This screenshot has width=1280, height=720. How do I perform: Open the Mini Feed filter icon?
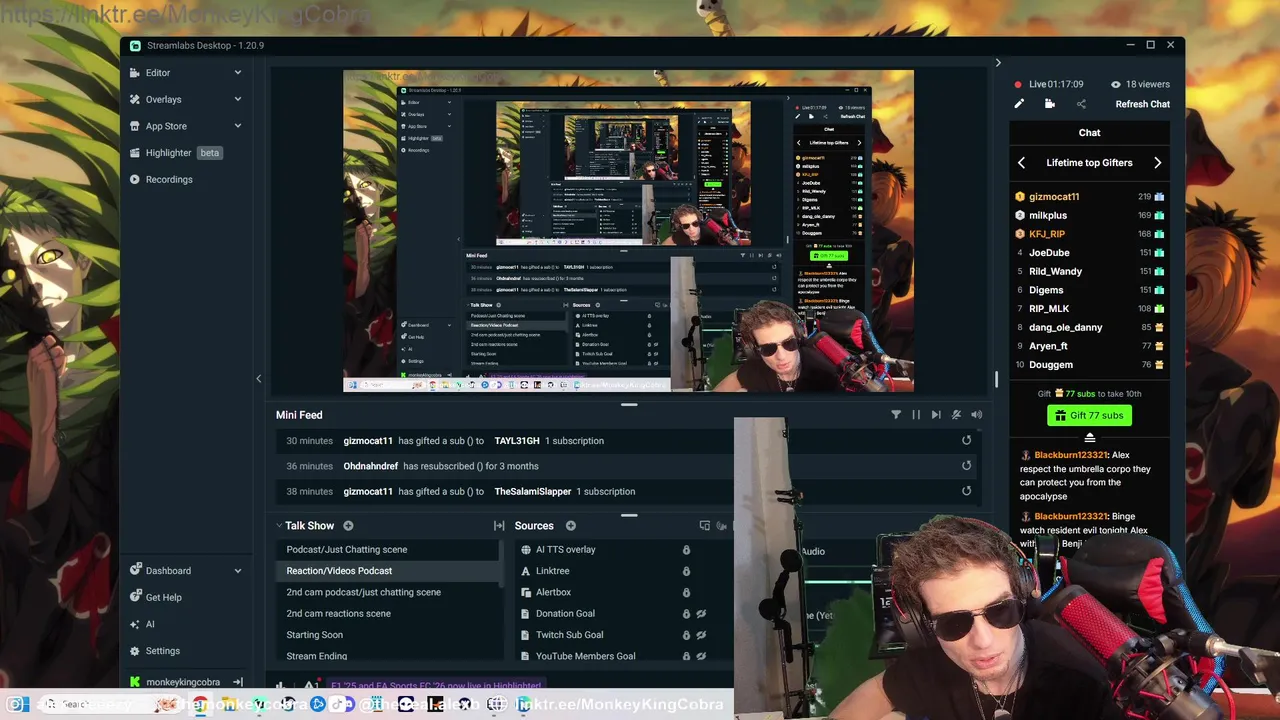coord(896,415)
